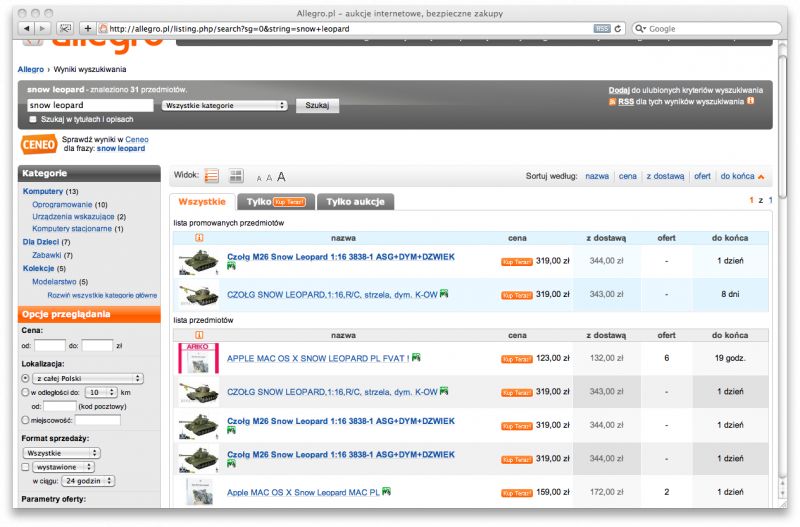Open Ceneo snow leopard phrase link
The width and height of the screenshot is (800, 527).
(x=121, y=148)
